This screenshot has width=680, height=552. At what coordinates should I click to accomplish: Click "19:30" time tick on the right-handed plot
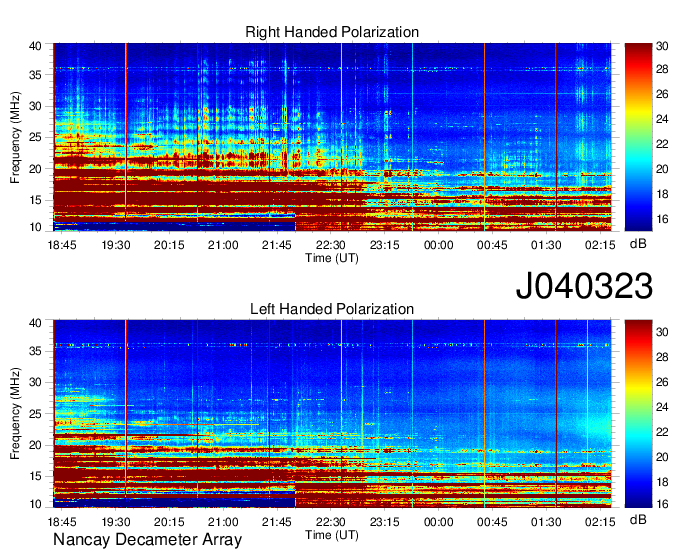click(x=116, y=245)
